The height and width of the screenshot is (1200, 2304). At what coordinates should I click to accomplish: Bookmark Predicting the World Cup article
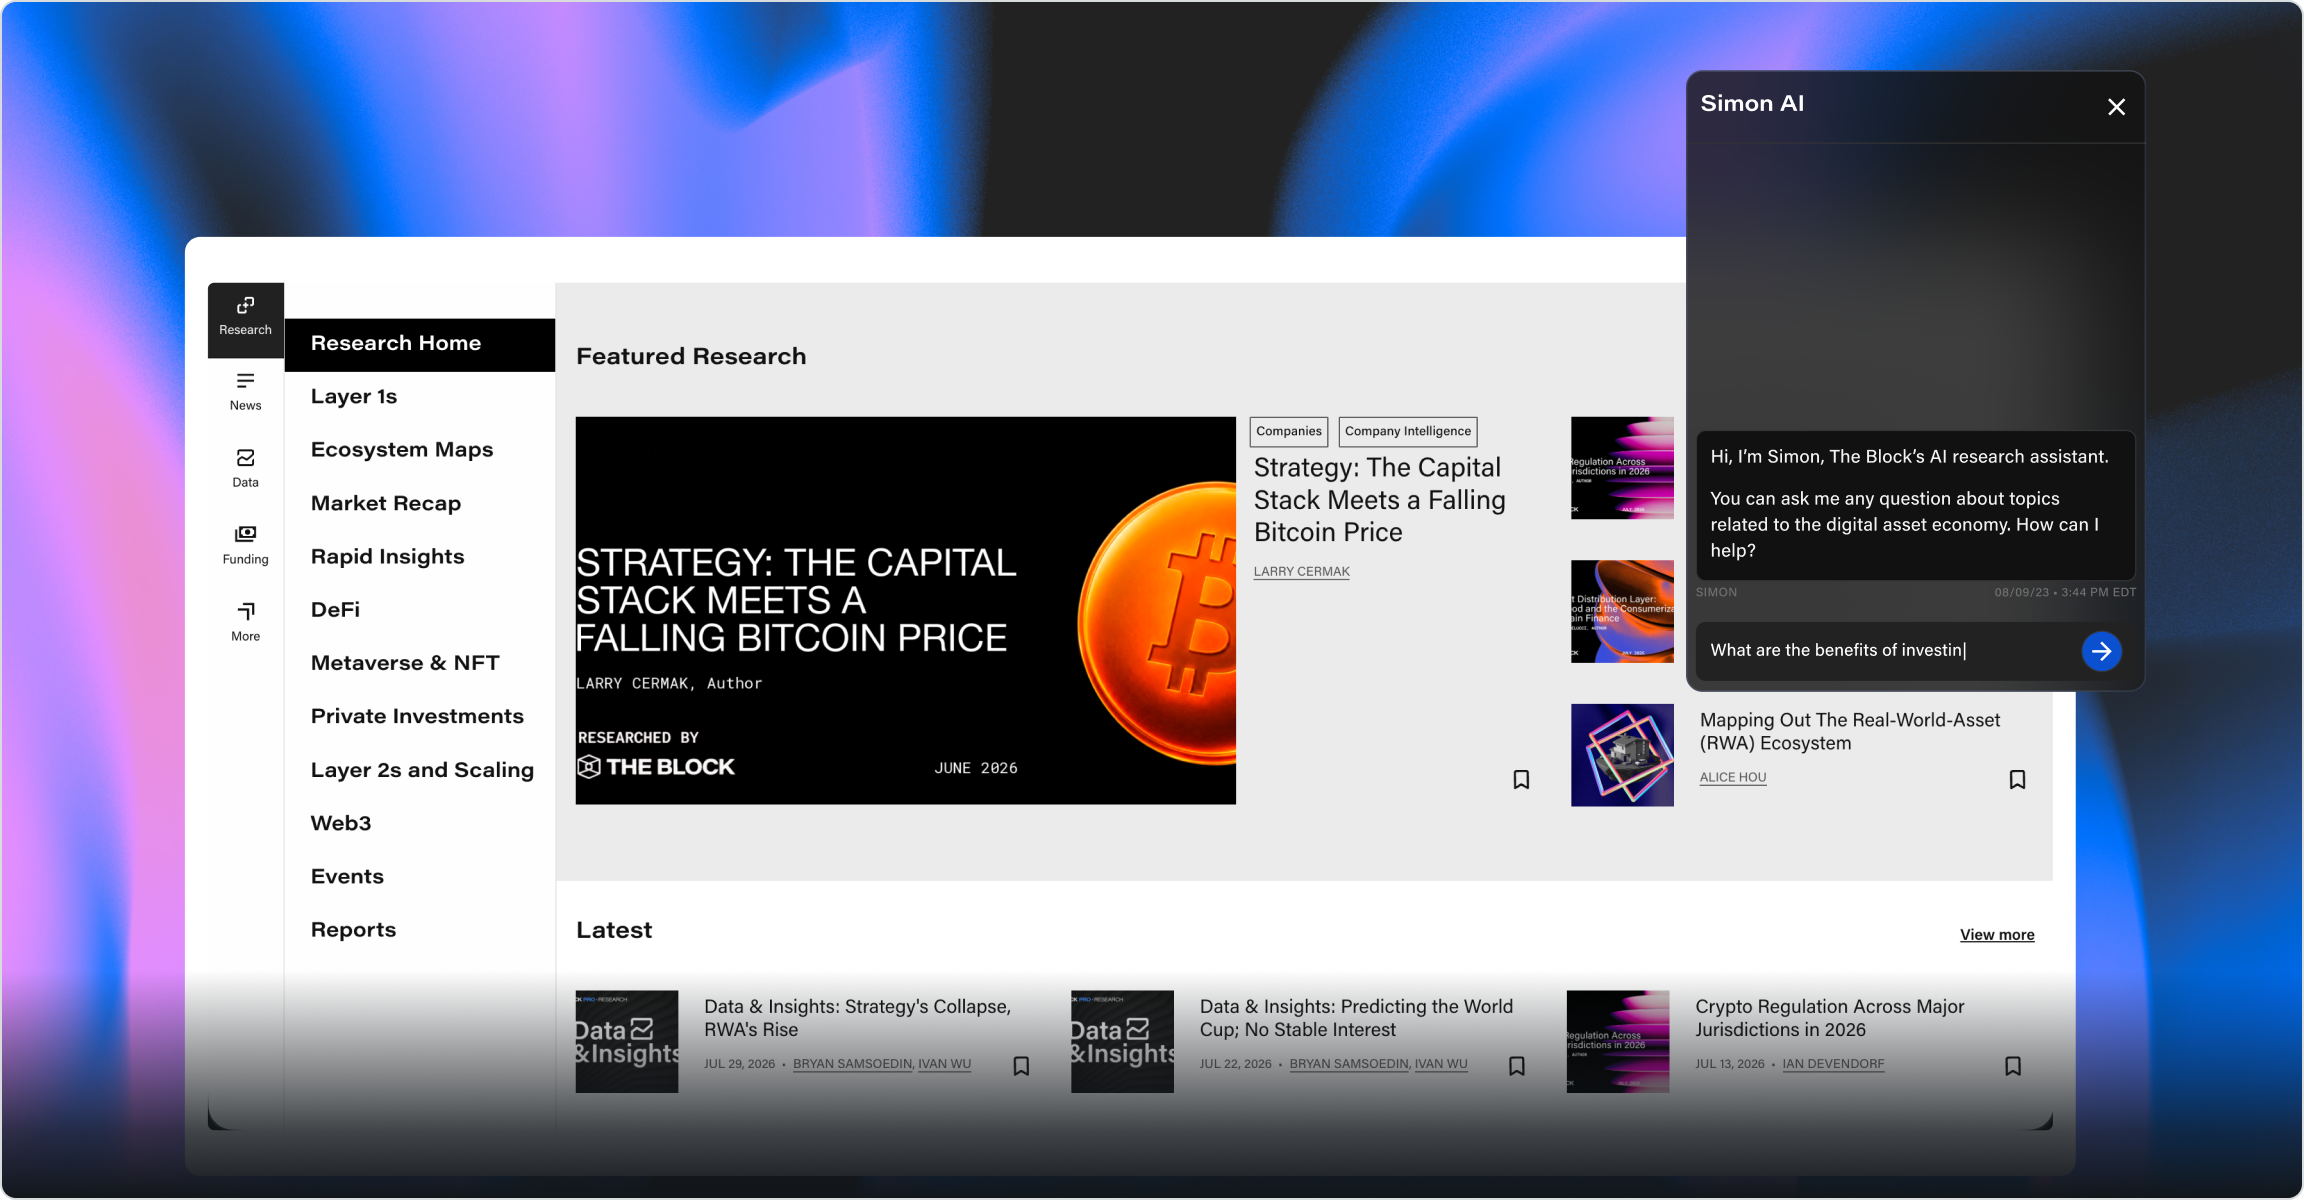coord(1517,1066)
